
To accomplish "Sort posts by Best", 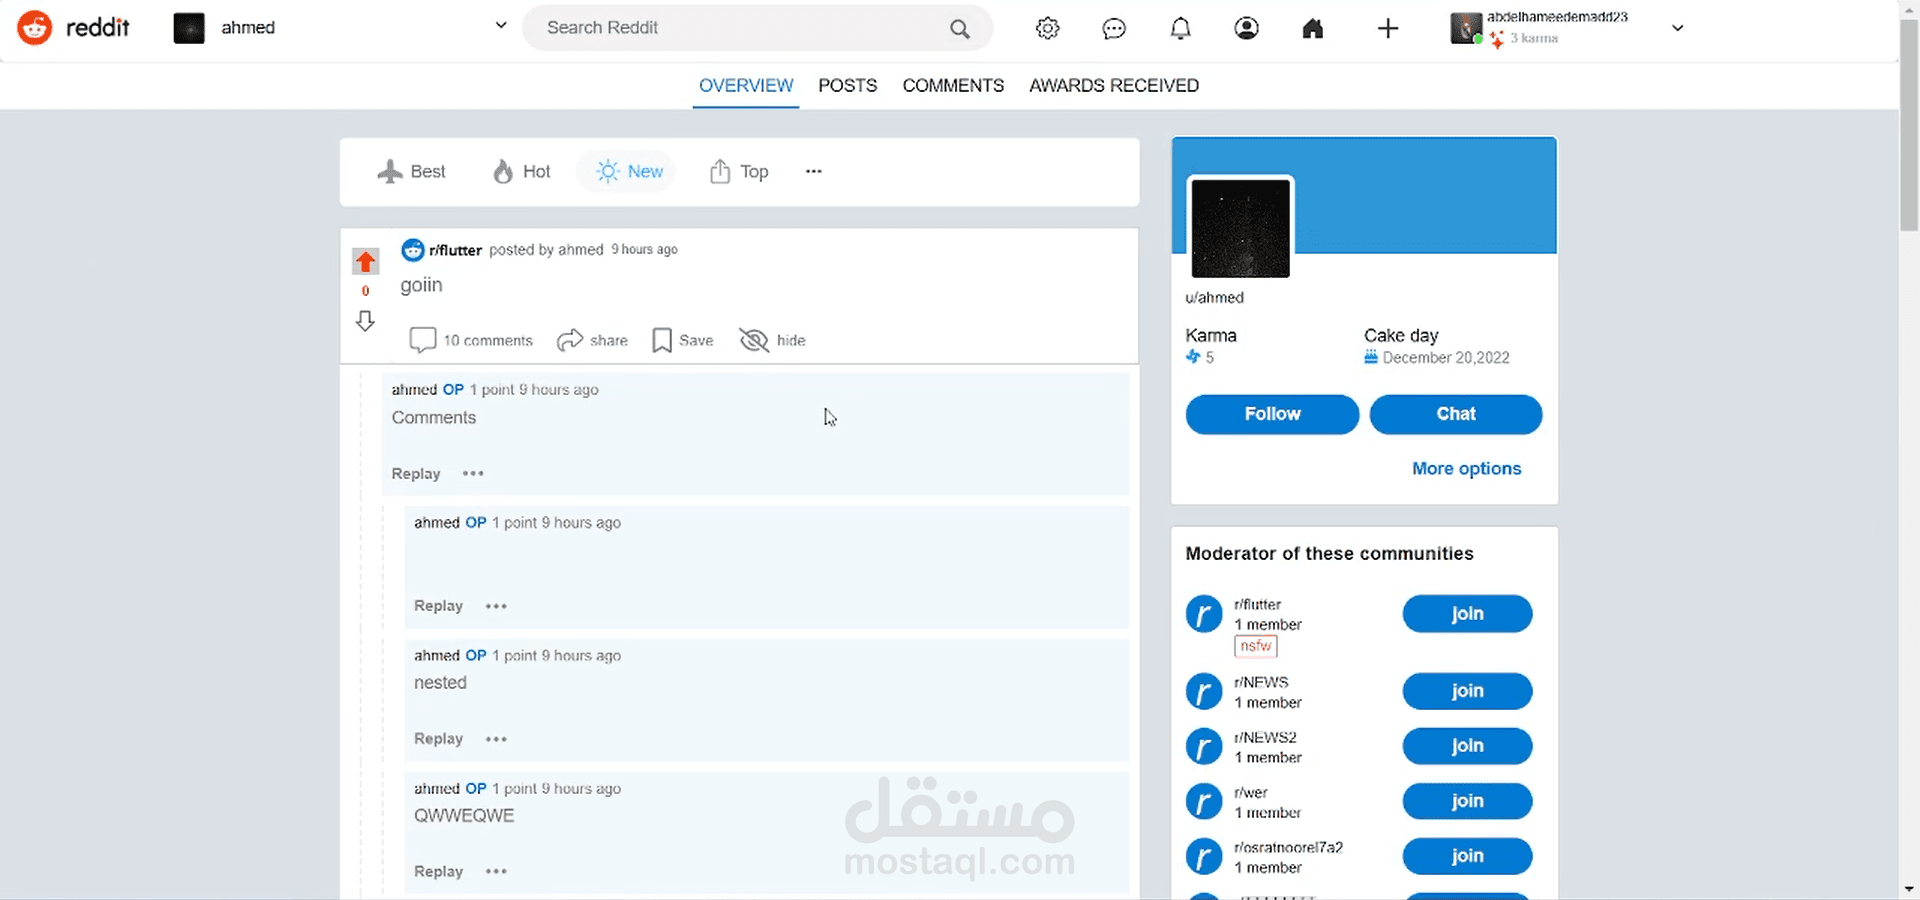I will coord(412,172).
